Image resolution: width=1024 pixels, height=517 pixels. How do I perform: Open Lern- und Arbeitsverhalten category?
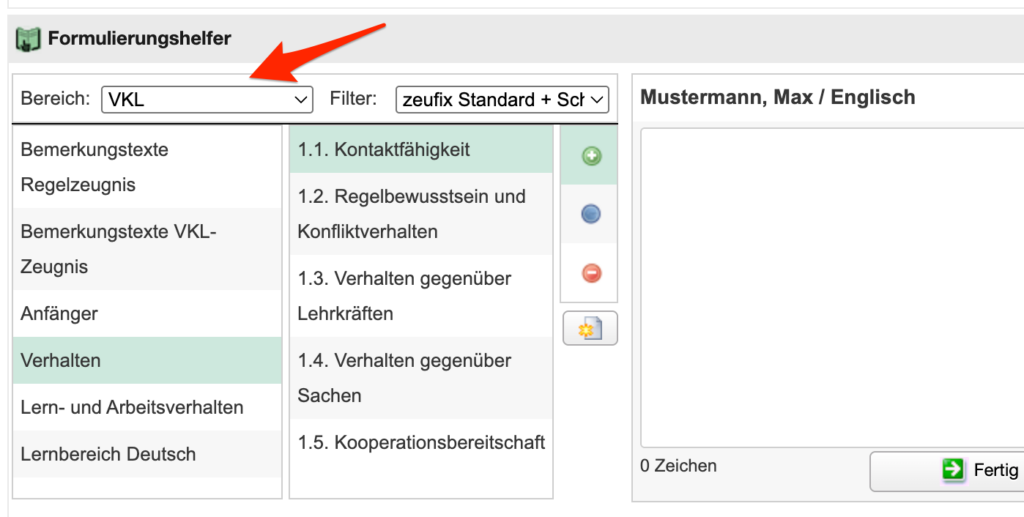coord(147,407)
